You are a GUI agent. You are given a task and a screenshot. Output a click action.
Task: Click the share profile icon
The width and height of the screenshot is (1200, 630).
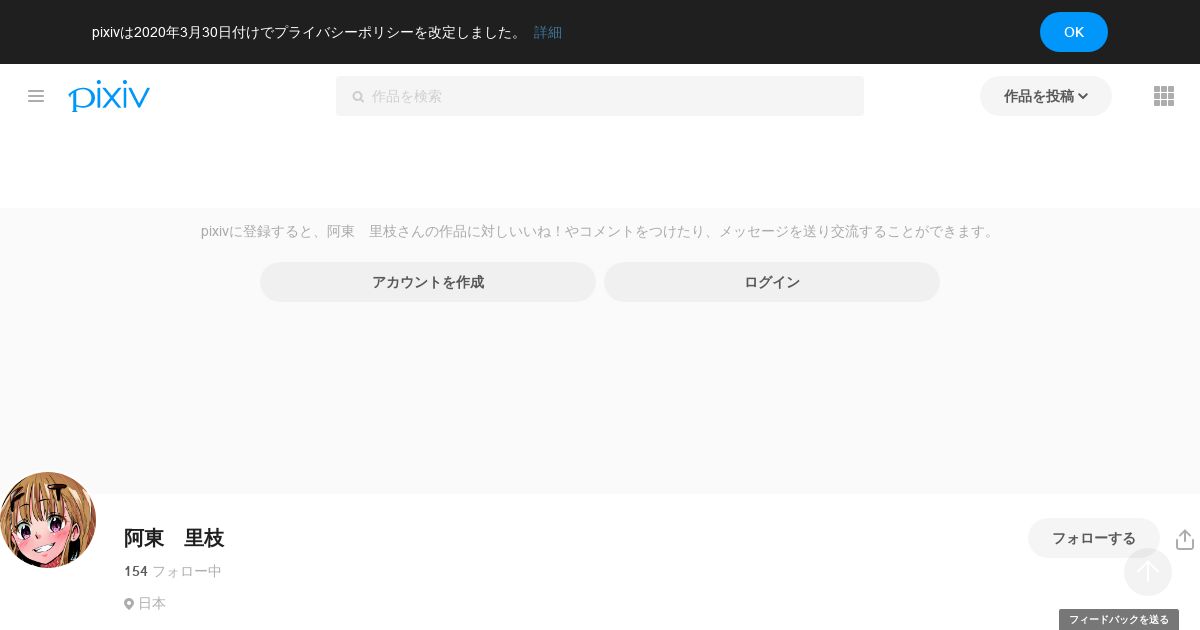1185,539
